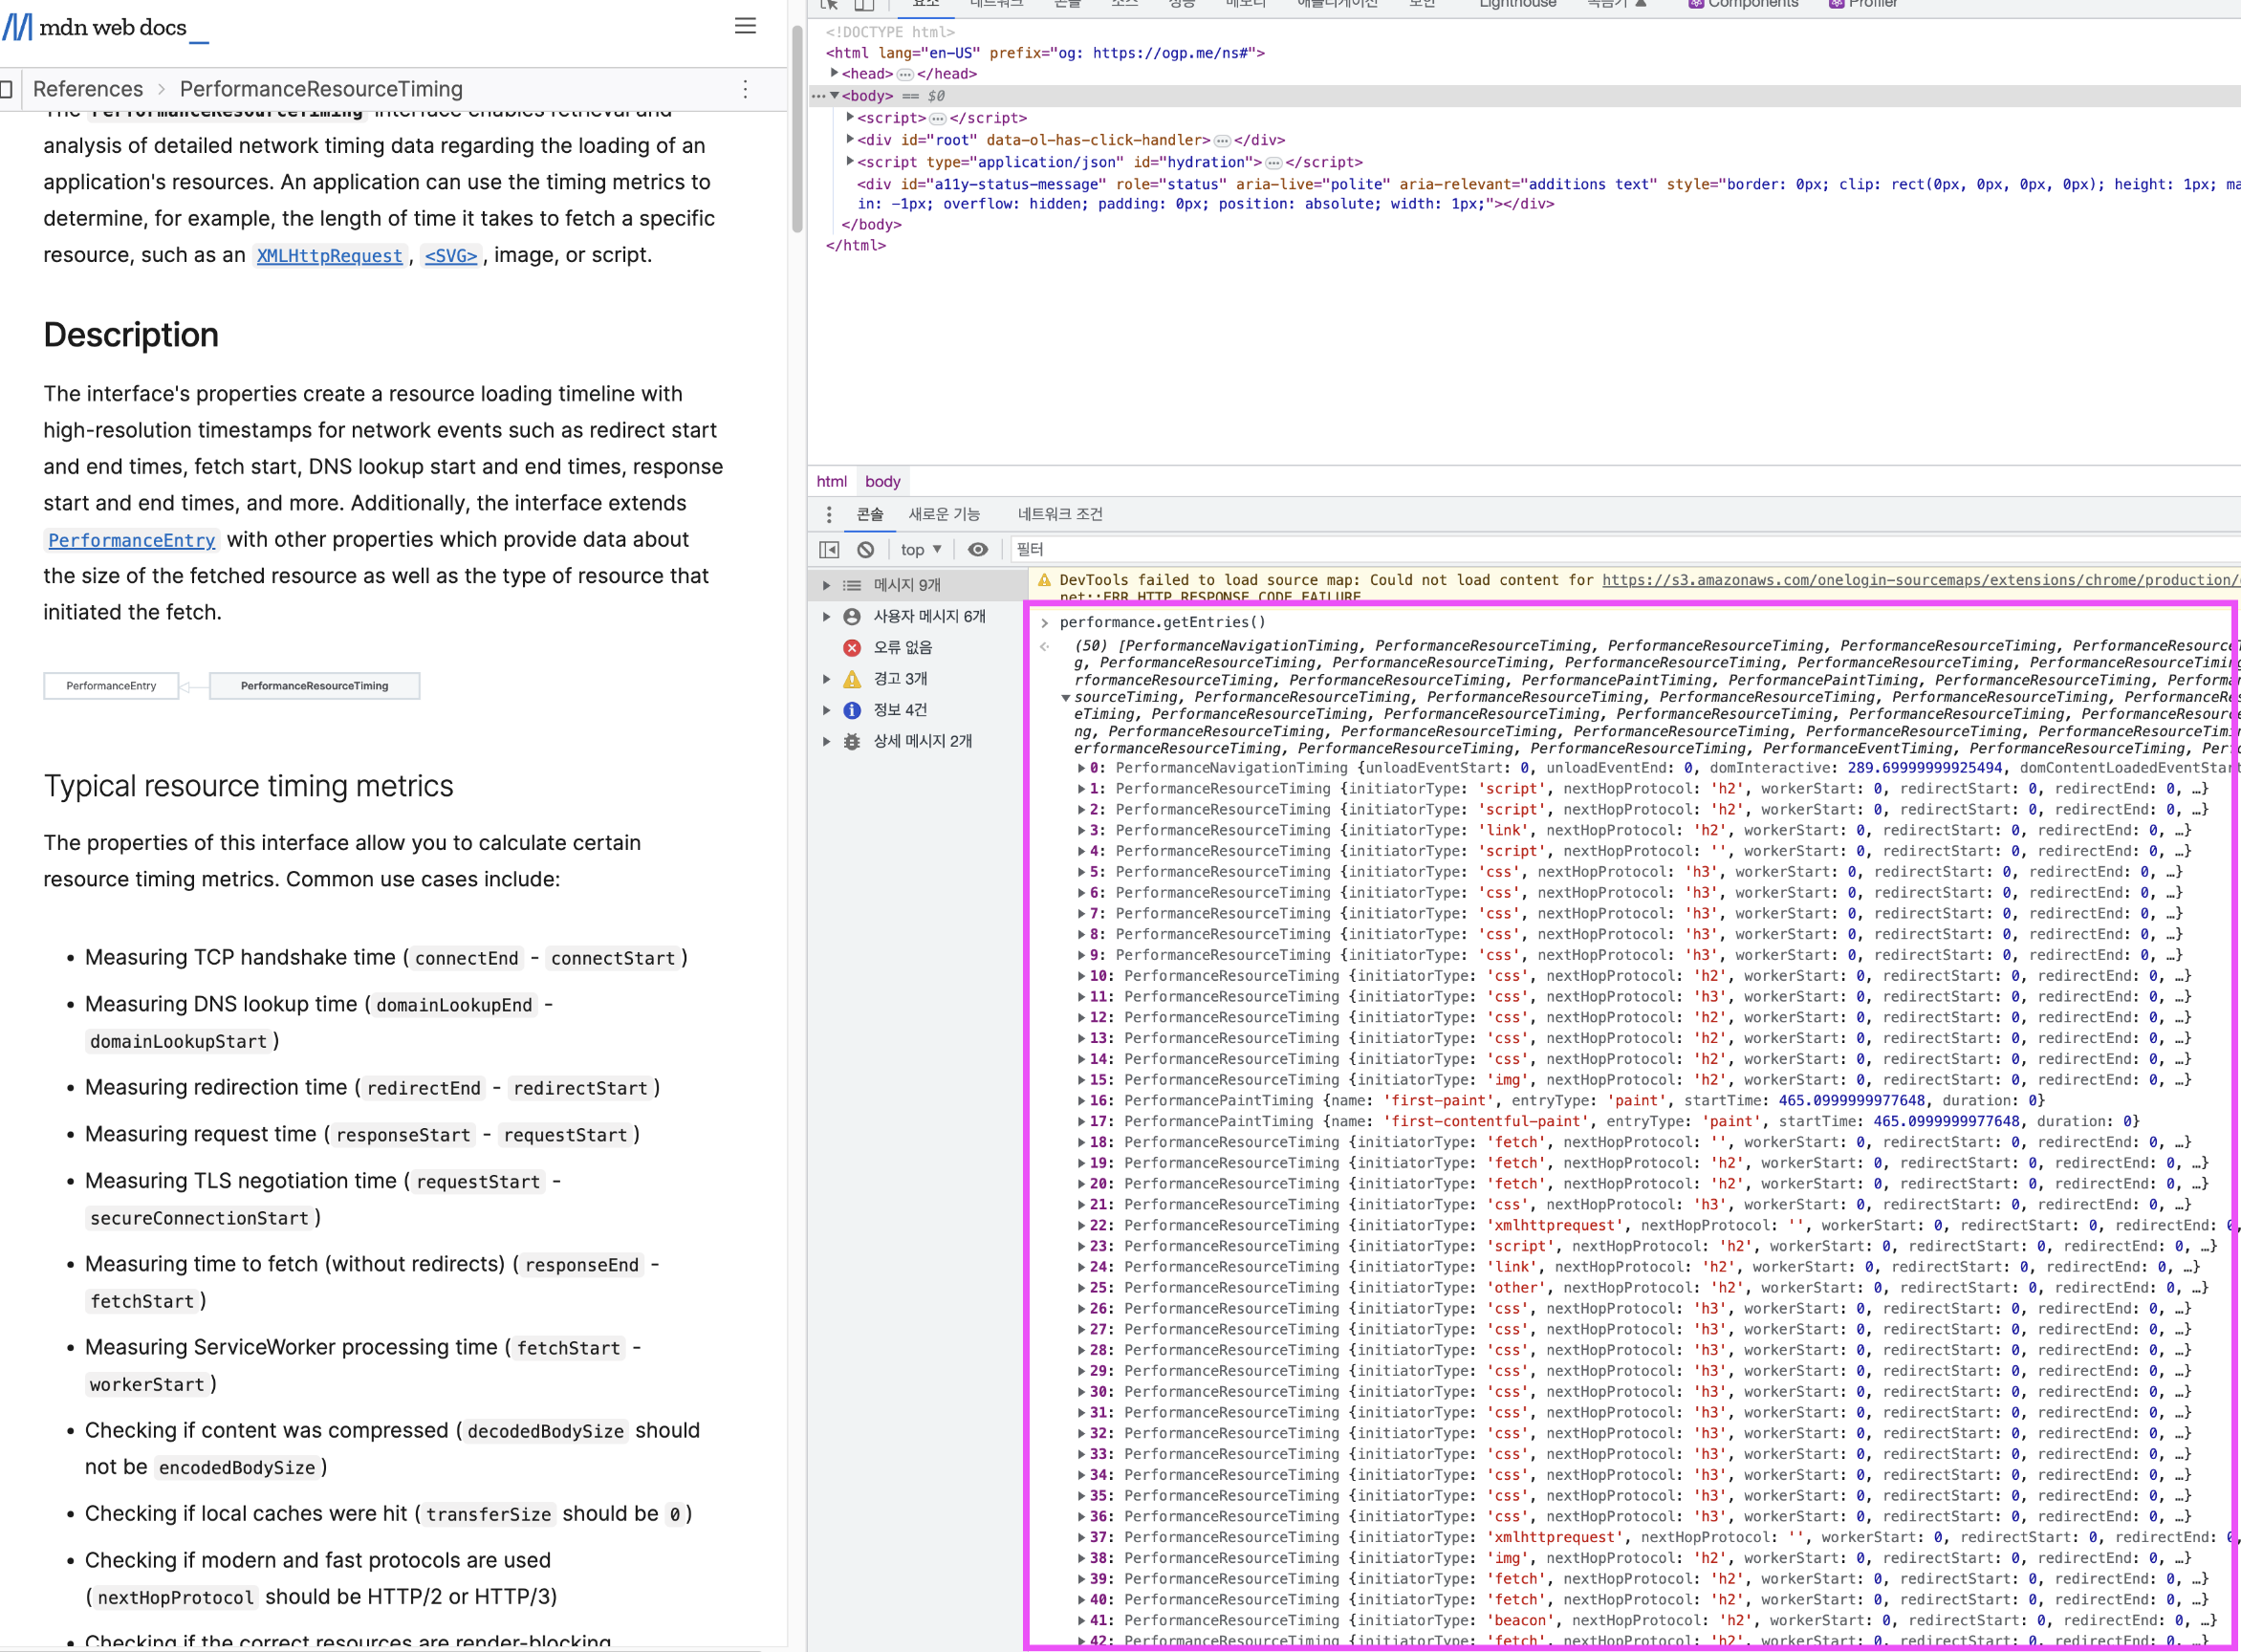Open the top context dropdown
The image size is (2241, 1652).
[x=921, y=549]
